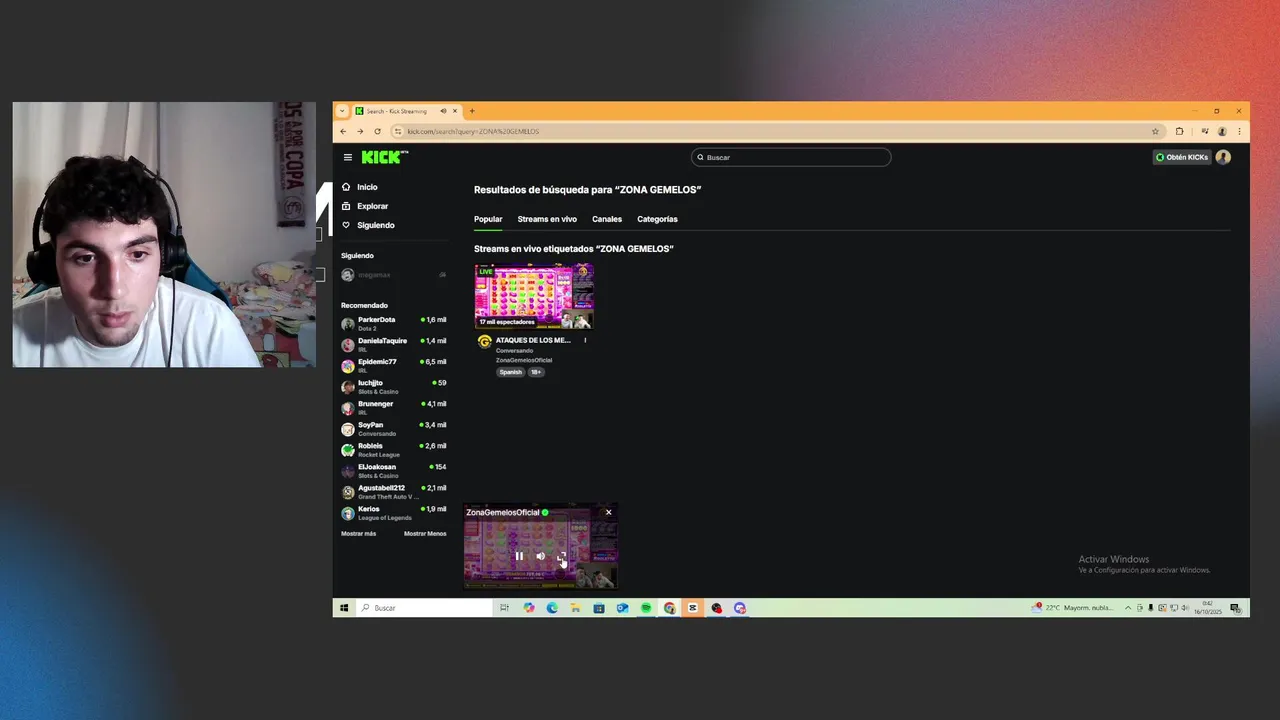Screen dimensions: 1280x720
Task: Show hidden system tray icons
Action: pos(1128,608)
